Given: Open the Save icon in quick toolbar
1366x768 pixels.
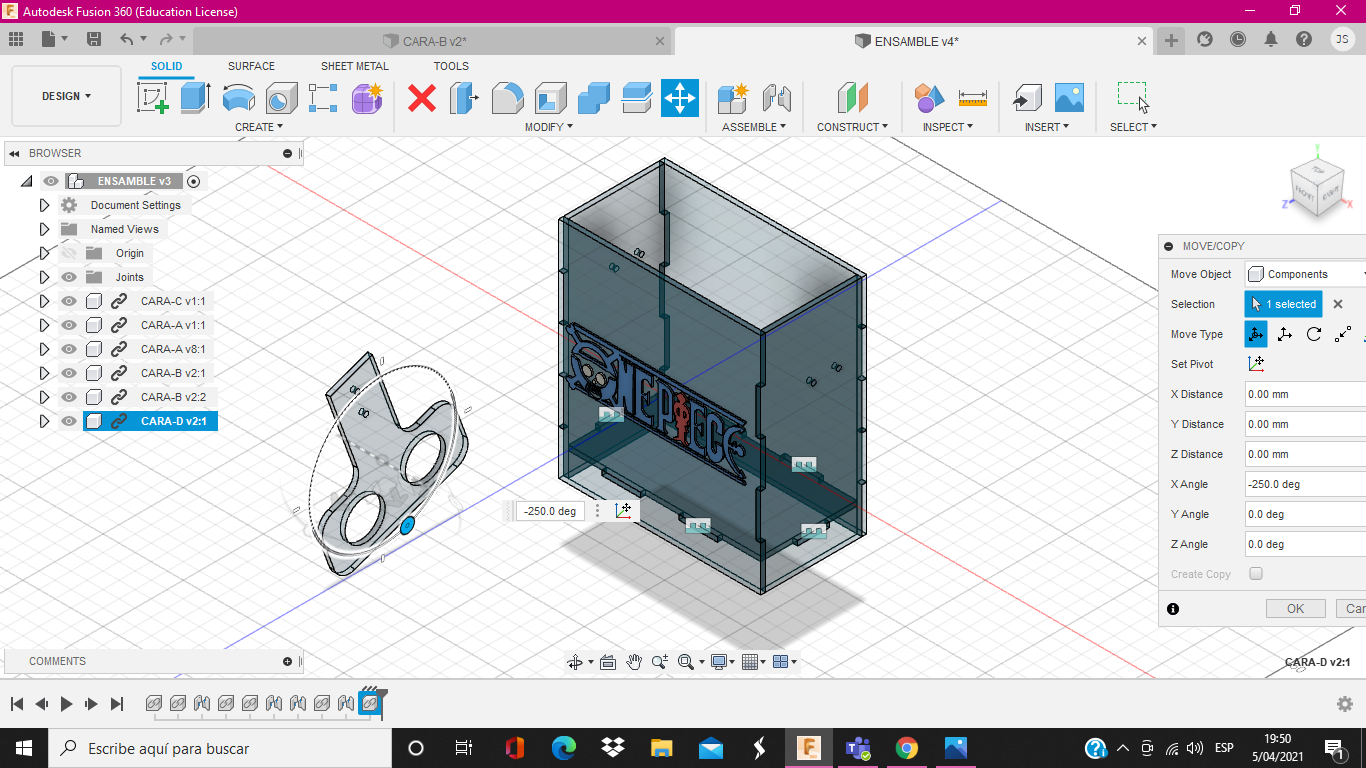Looking at the screenshot, I should (x=94, y=39).
